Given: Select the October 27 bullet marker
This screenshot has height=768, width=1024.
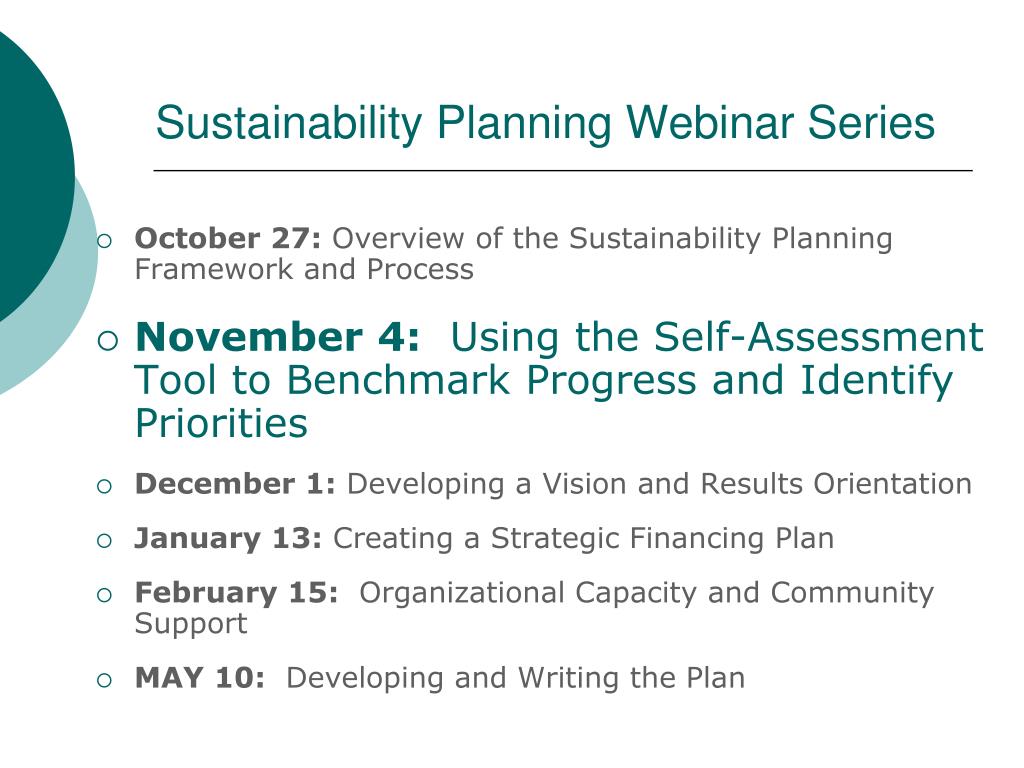Looking at the screenshot, I should coord(104,241).
